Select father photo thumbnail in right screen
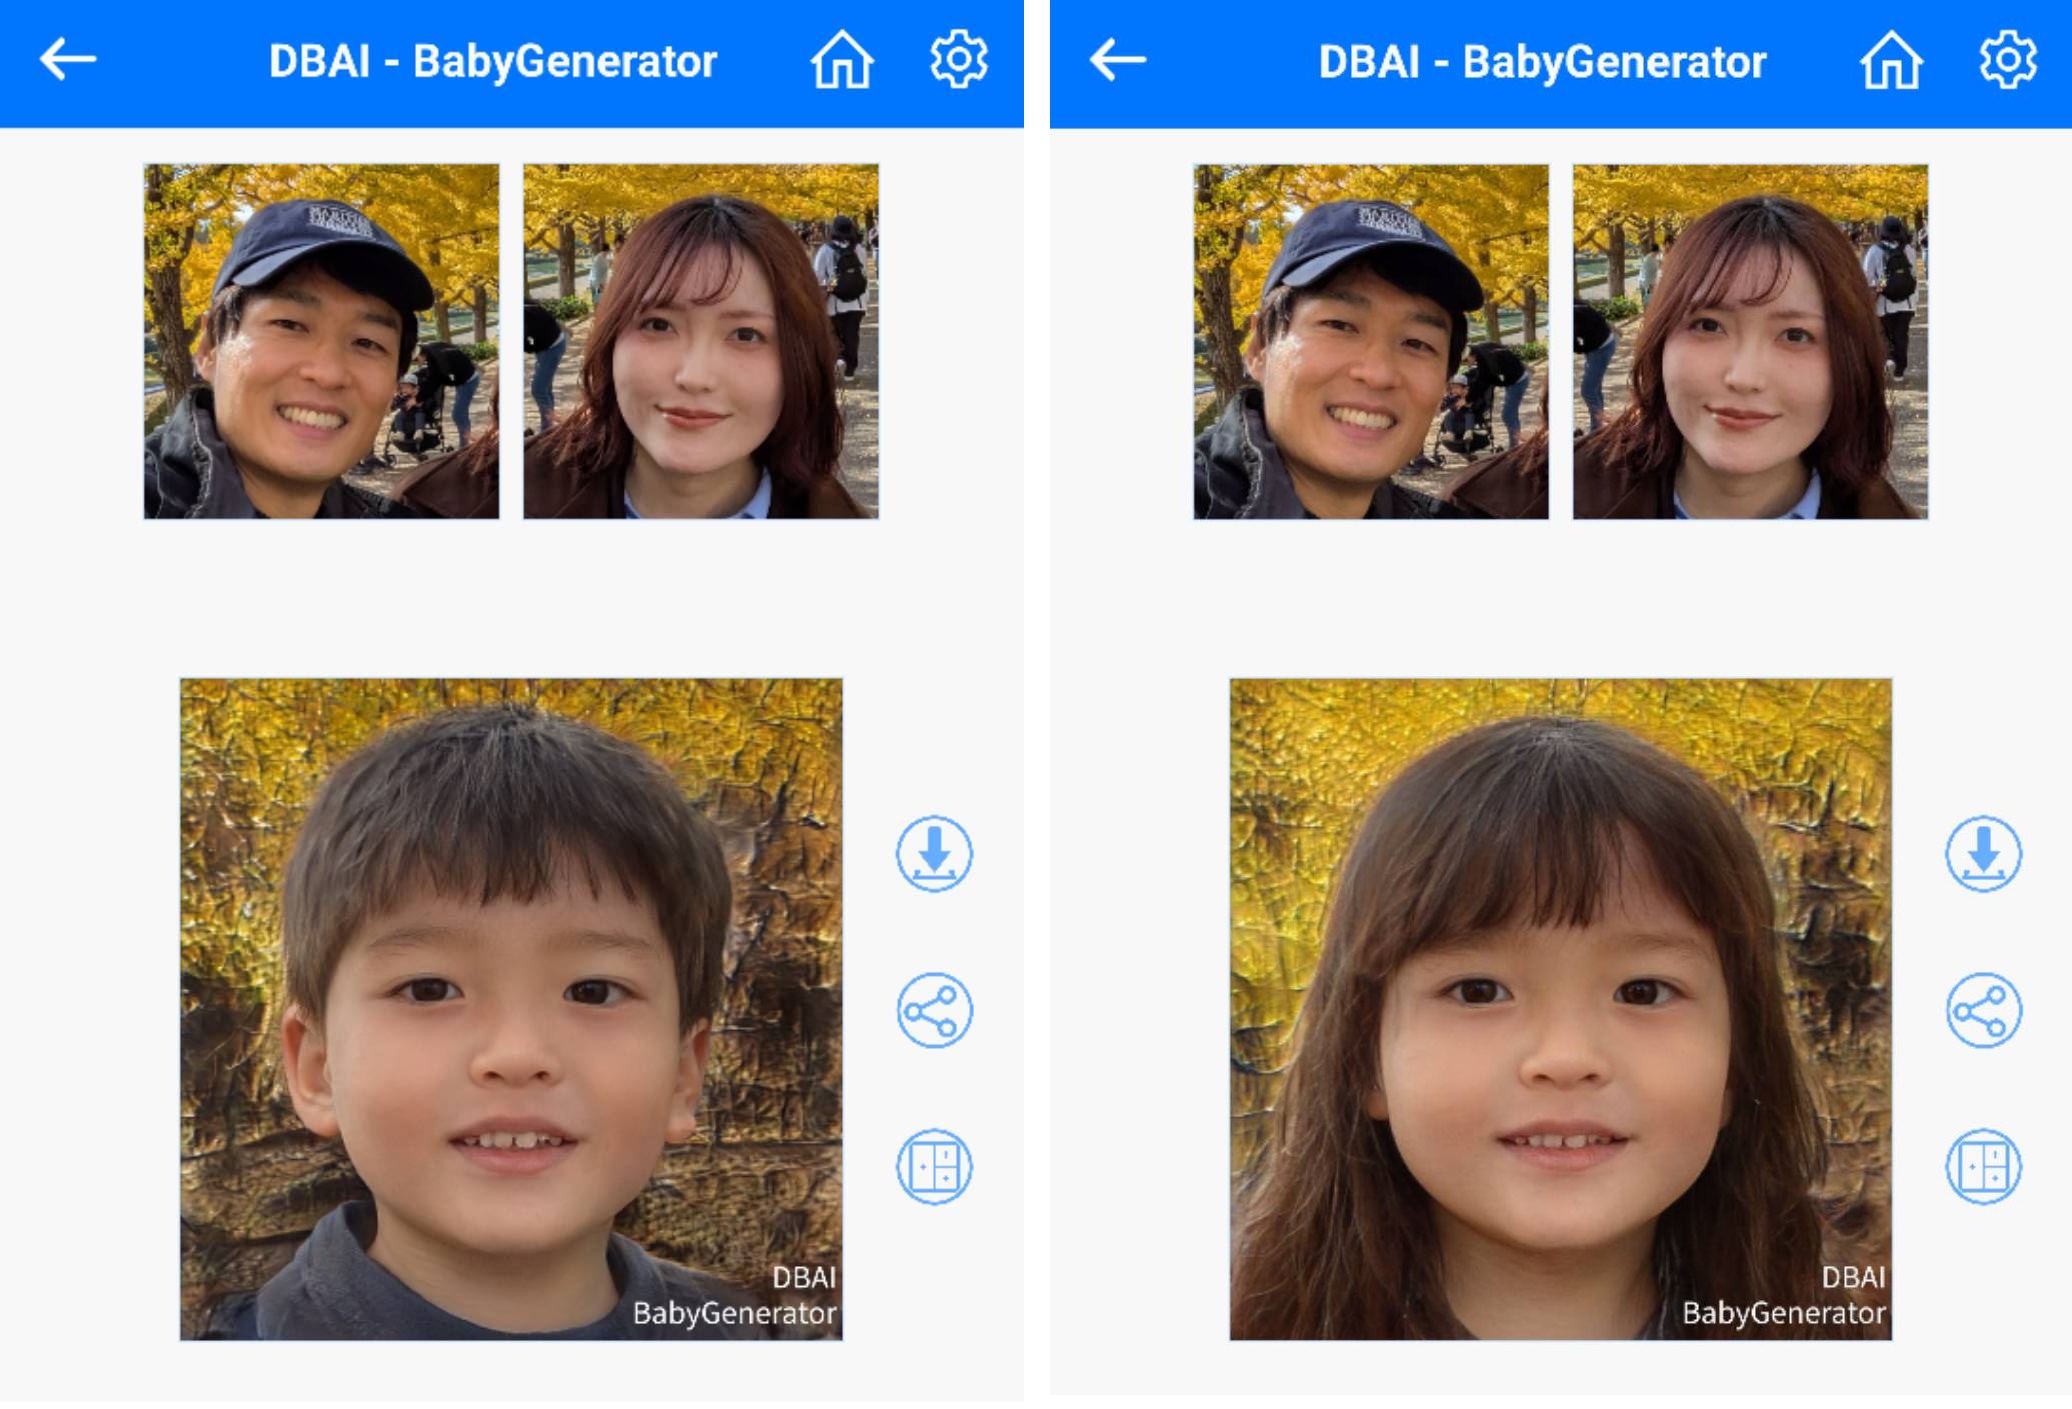The height and width of the screenshot is (1409, 2072). point(1371,341)
